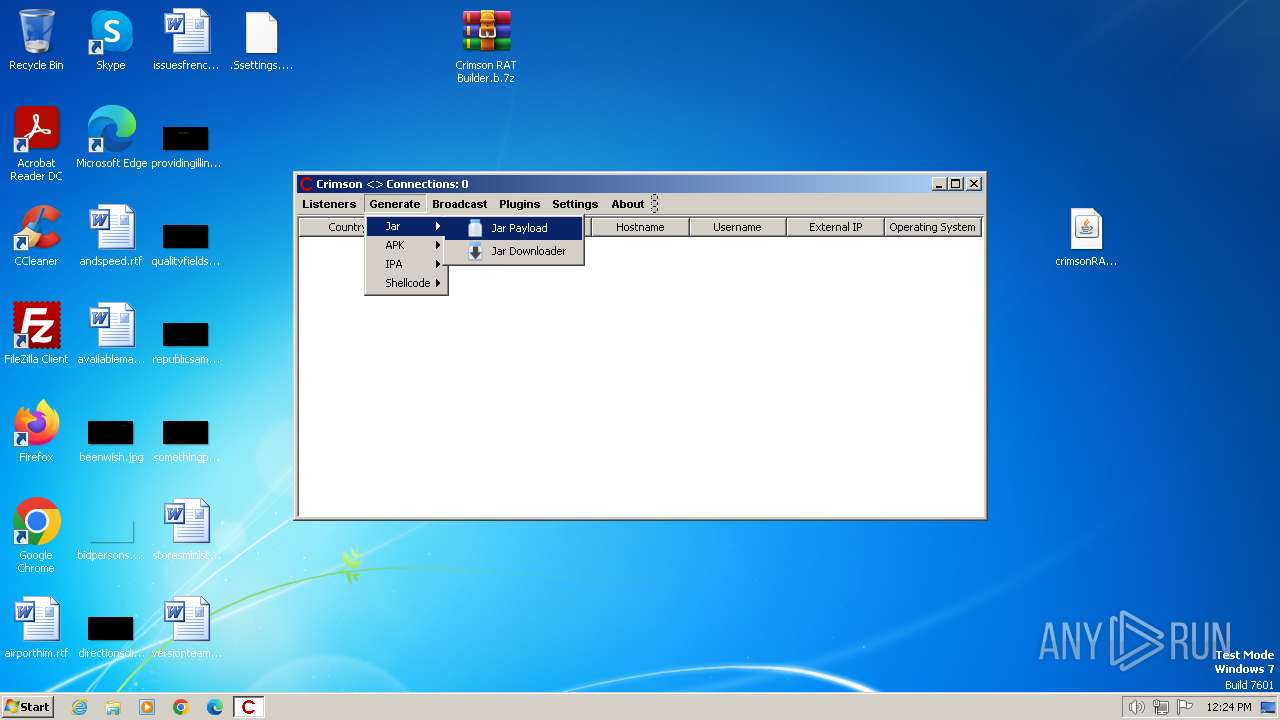The image size is (1280, 720).
Task: Click the 12:24 PM system clock
Action: click(1229, 707)
